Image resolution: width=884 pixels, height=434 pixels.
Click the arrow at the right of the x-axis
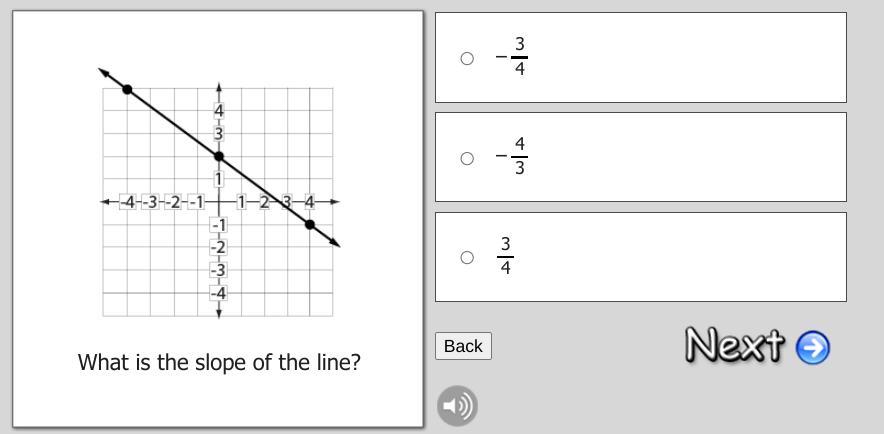point(335,202)
